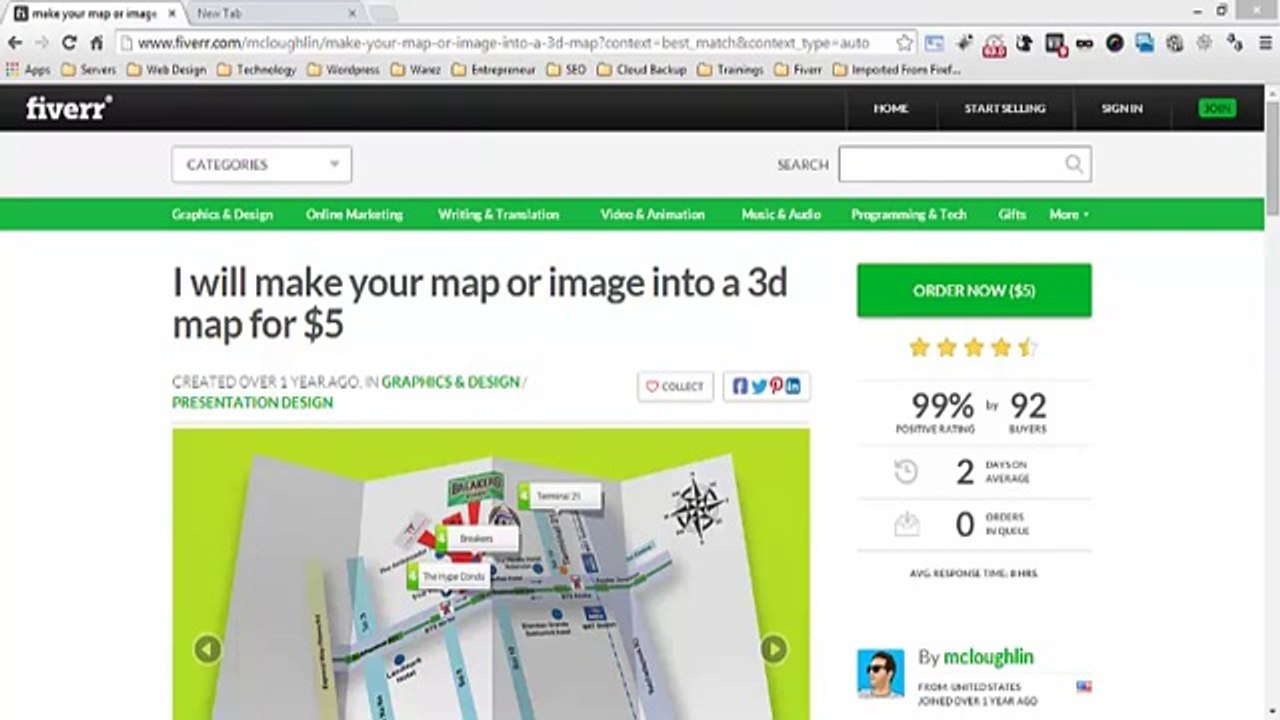The image size is (1280, 720).
Task: Click the Fiverr logo
Action: 69,108
